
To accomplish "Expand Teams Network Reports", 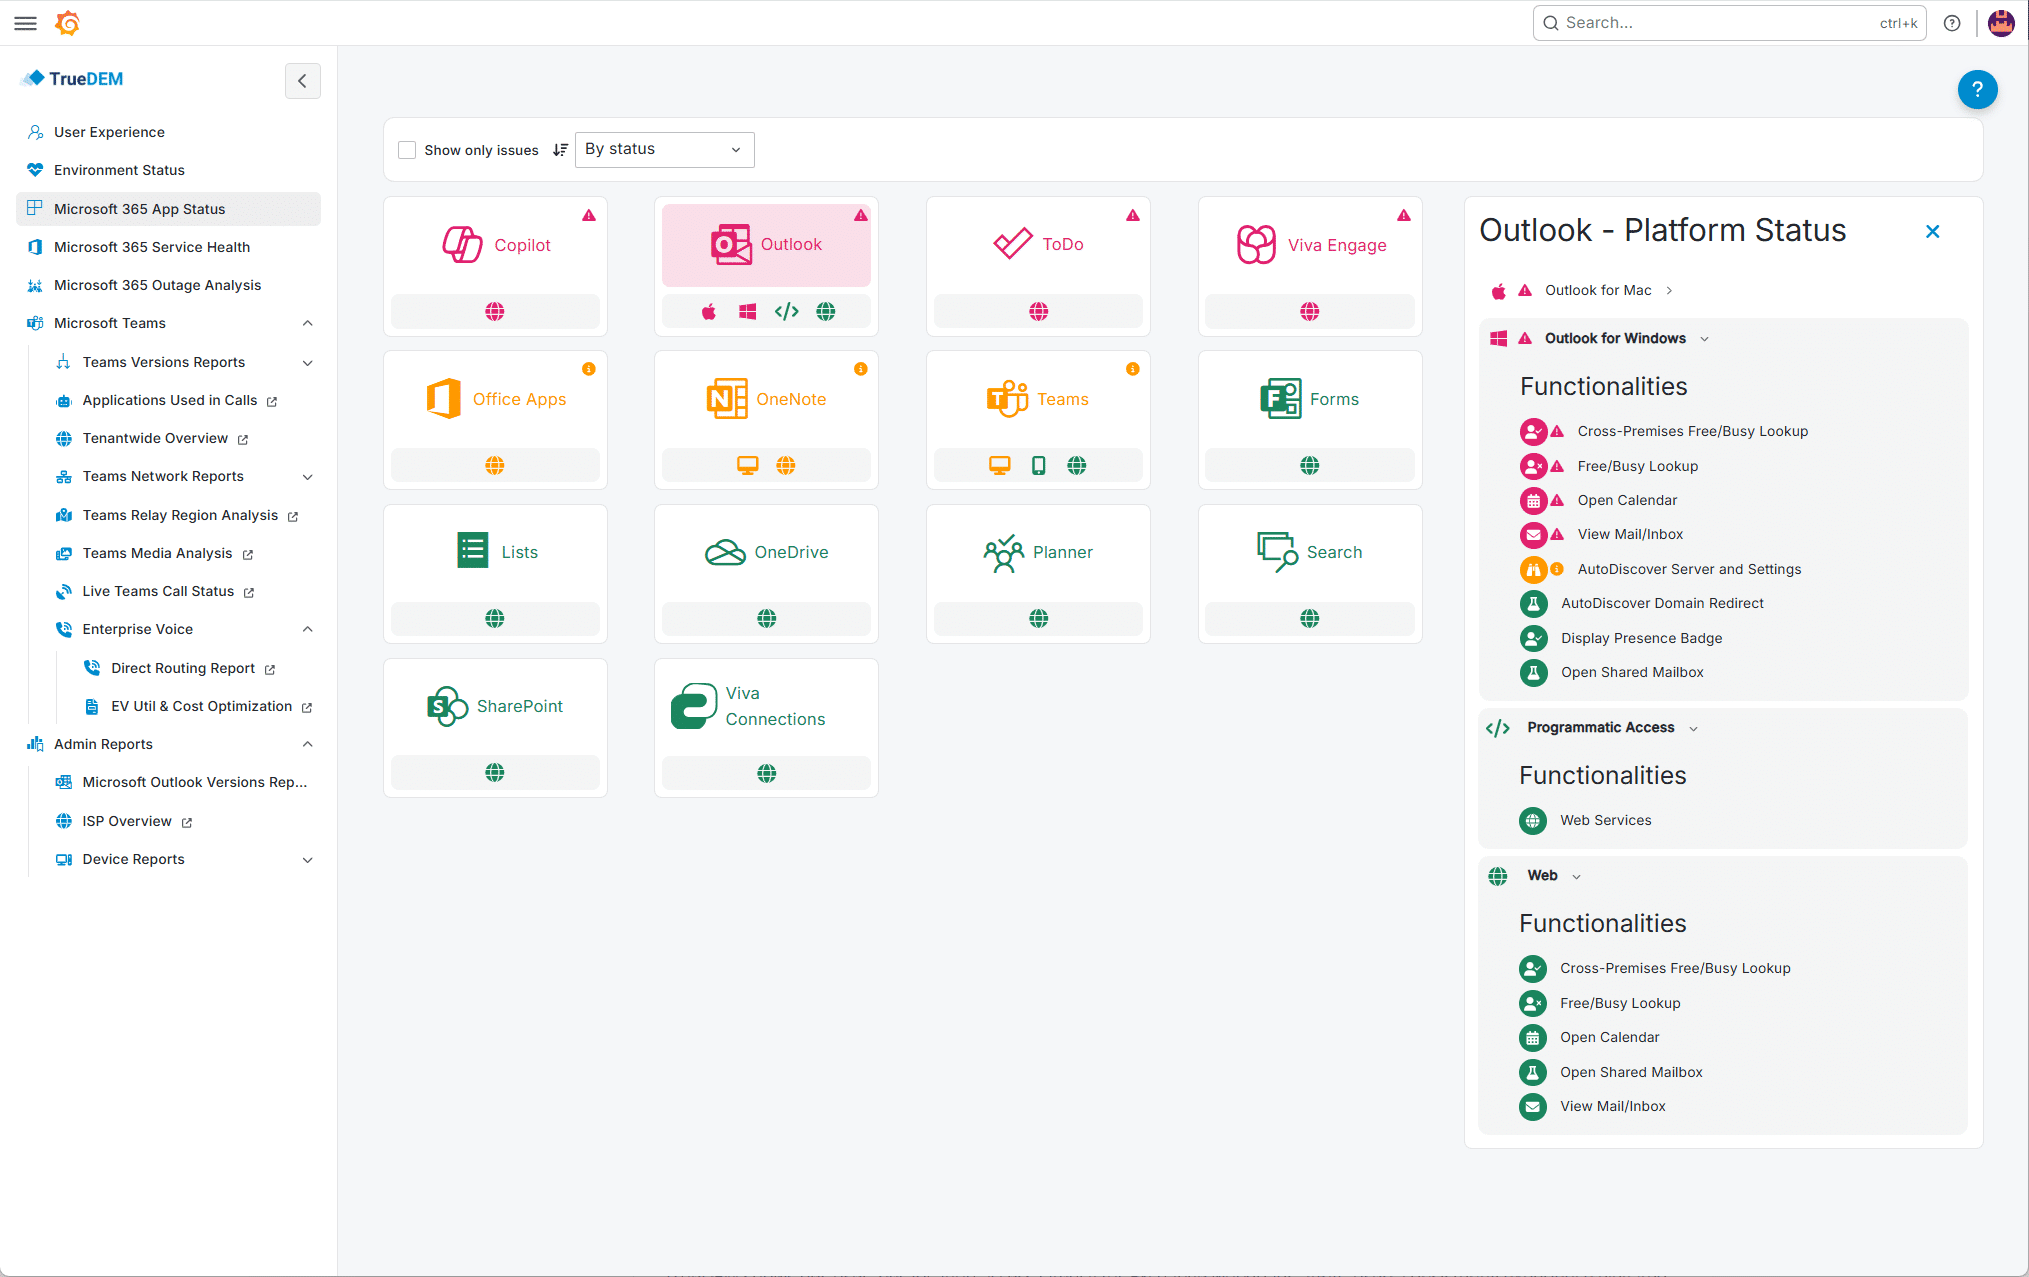I will [x=308, y=477].
